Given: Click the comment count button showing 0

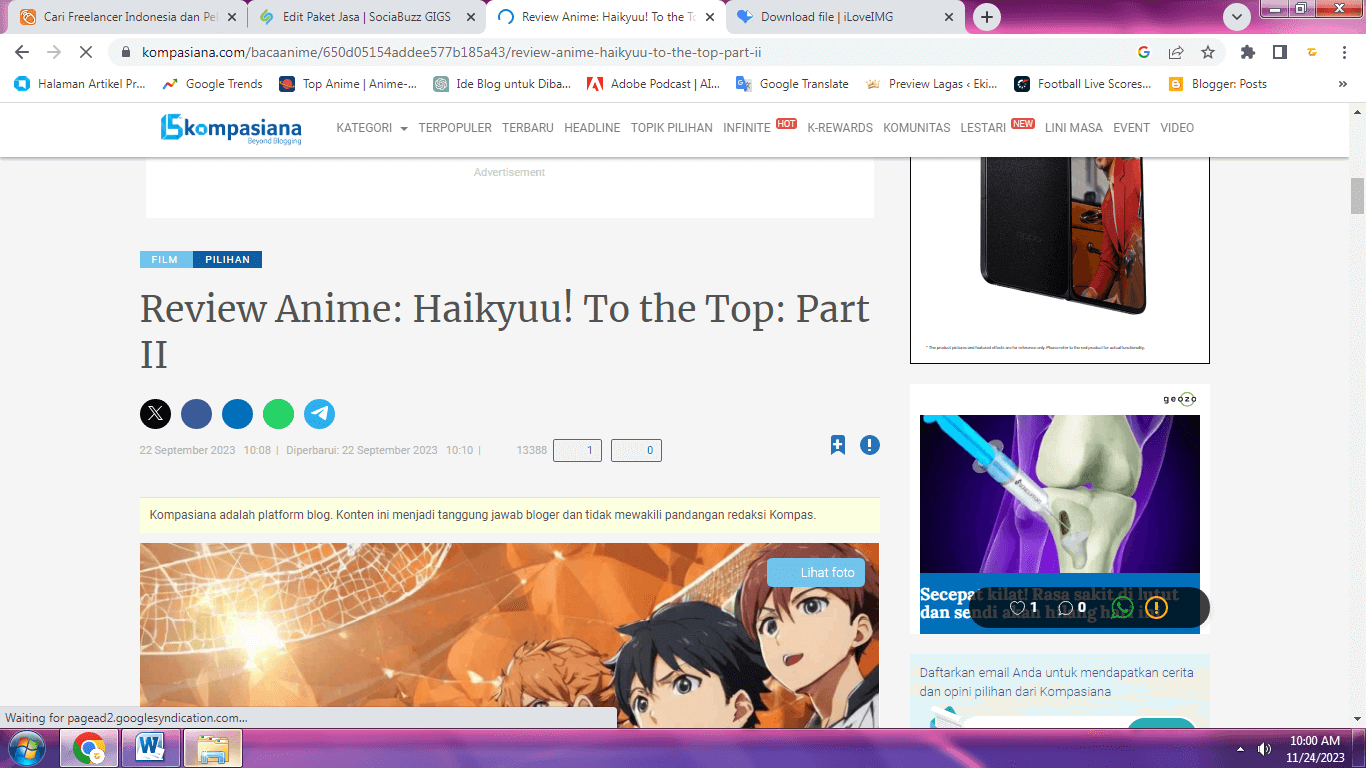Looking at the screenshot, I should (636, 451).
